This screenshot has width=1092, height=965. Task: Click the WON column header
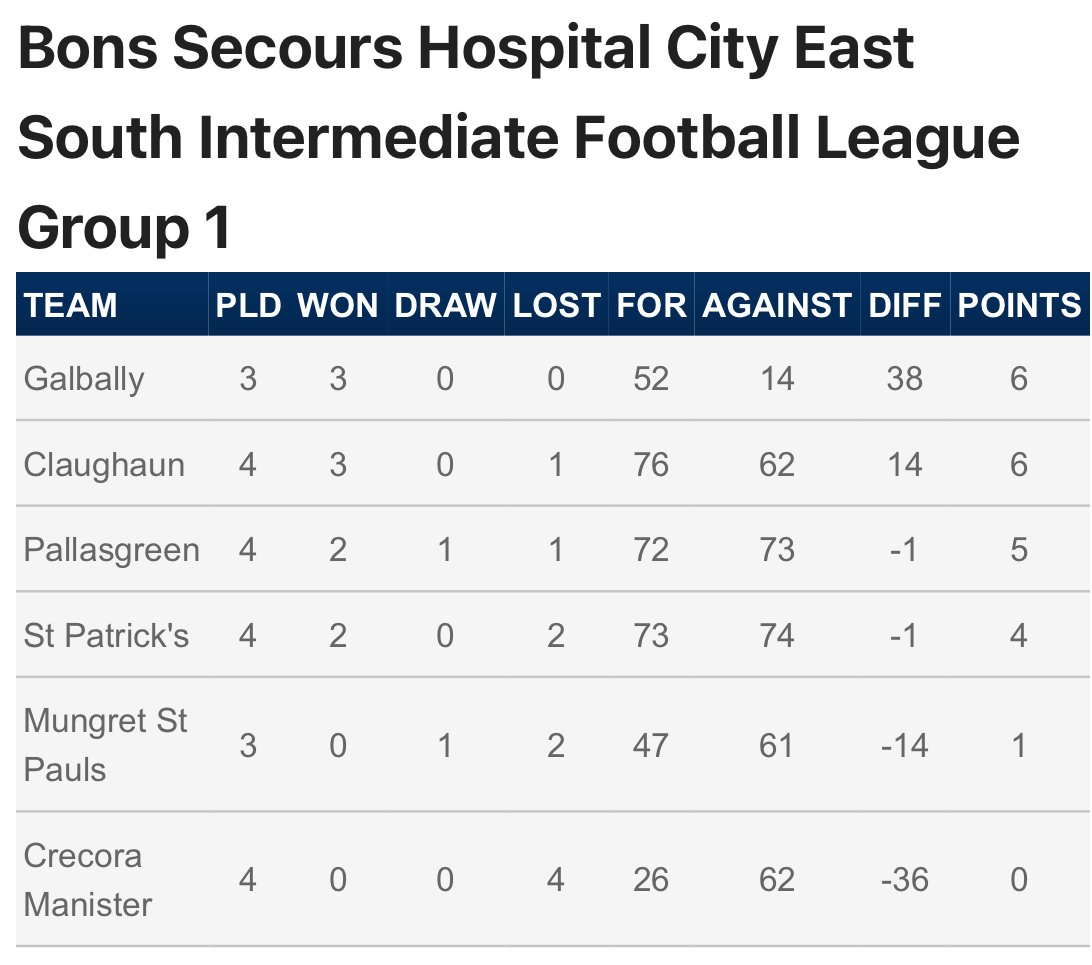click(338, 306)
